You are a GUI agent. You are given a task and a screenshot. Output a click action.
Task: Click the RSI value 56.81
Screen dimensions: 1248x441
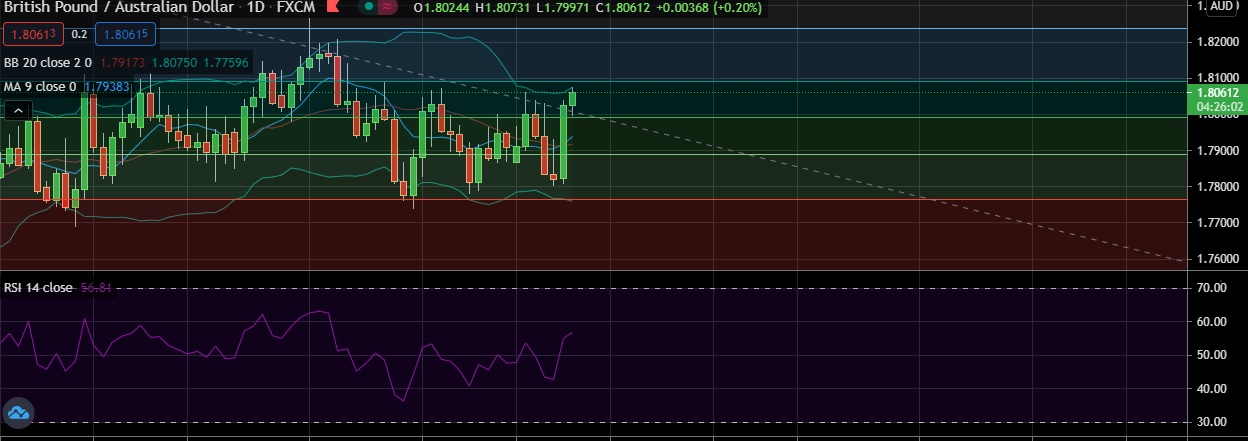coord(95,288)
